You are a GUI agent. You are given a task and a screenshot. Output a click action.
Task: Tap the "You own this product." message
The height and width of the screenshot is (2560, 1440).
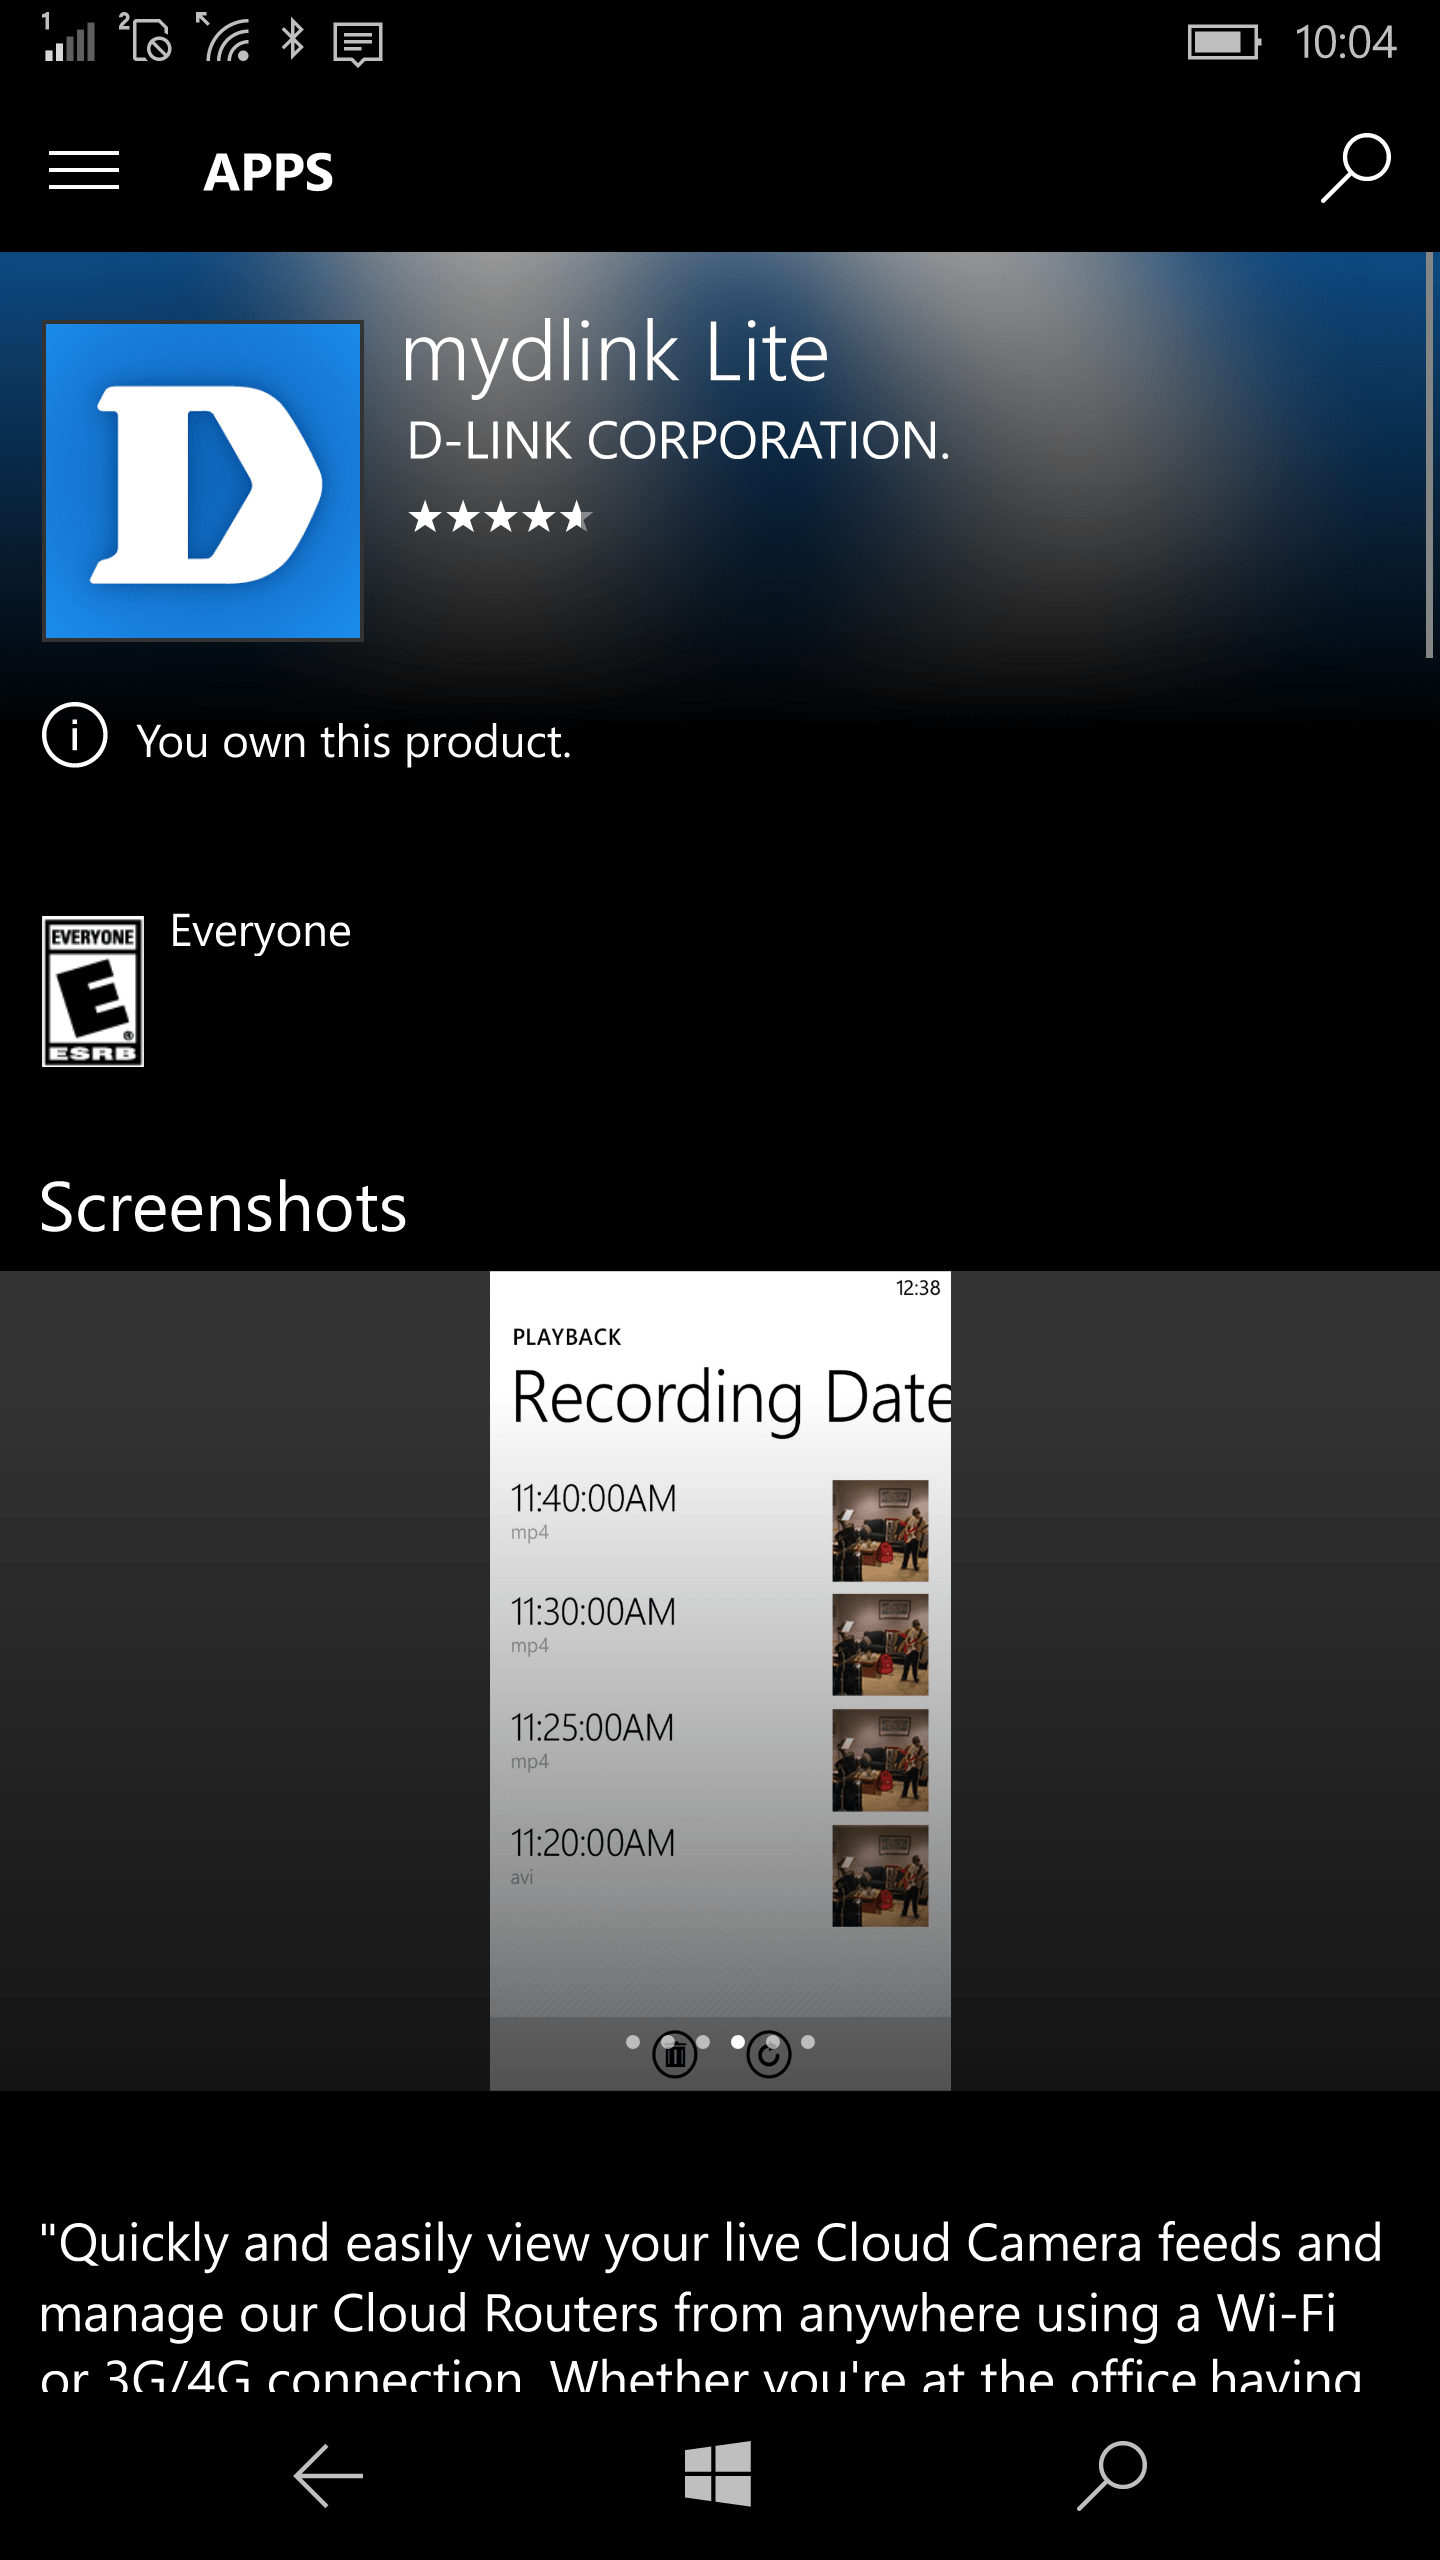pyautogui.click(x=354, y=742)
